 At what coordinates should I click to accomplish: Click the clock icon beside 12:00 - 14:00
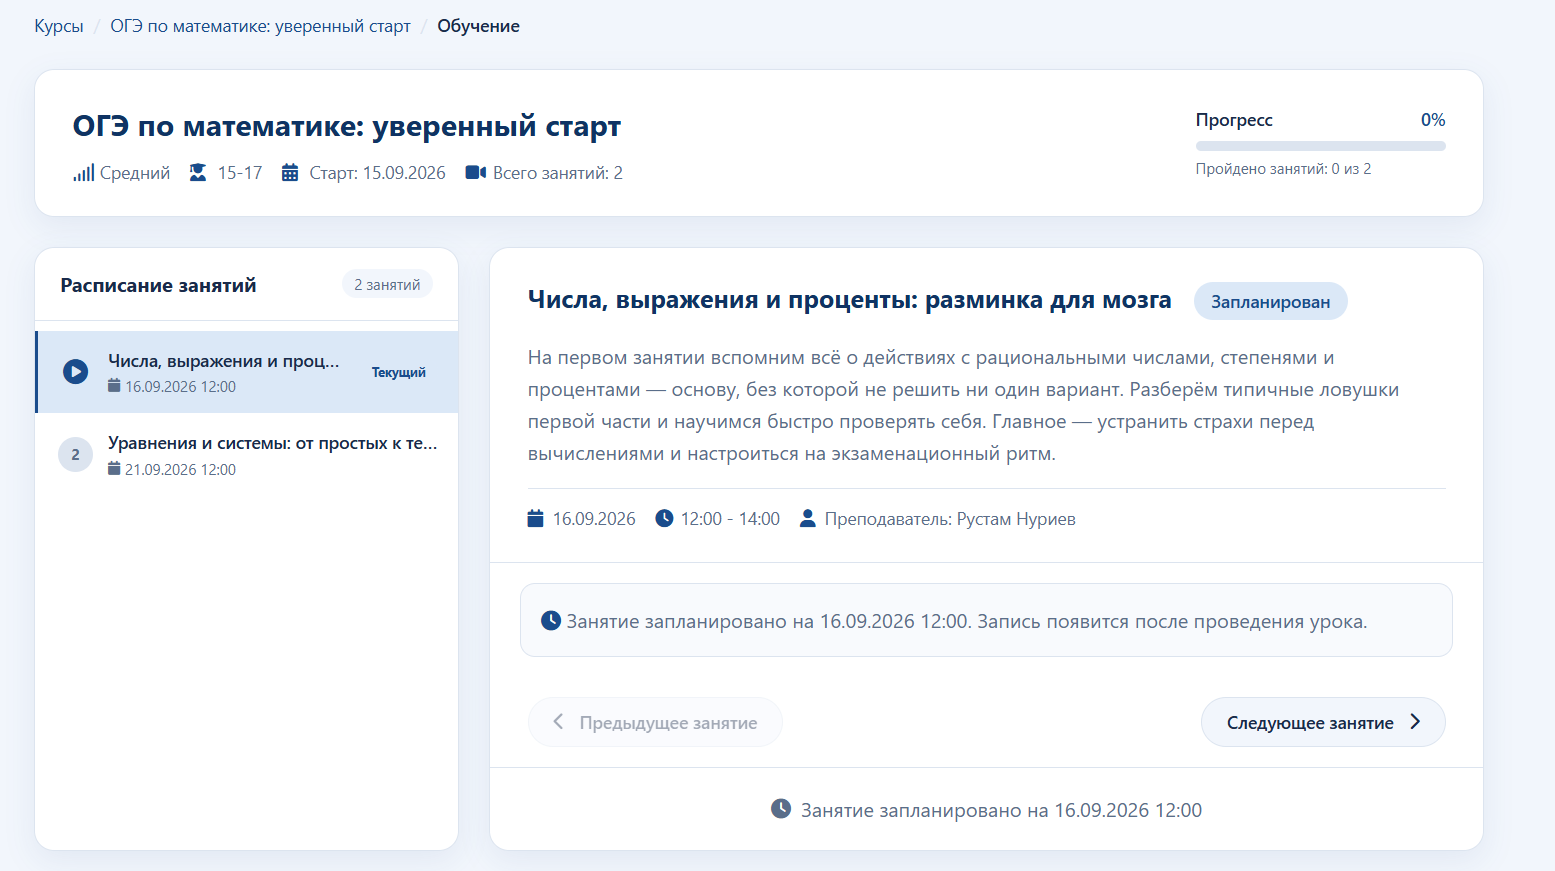(664, 518)
